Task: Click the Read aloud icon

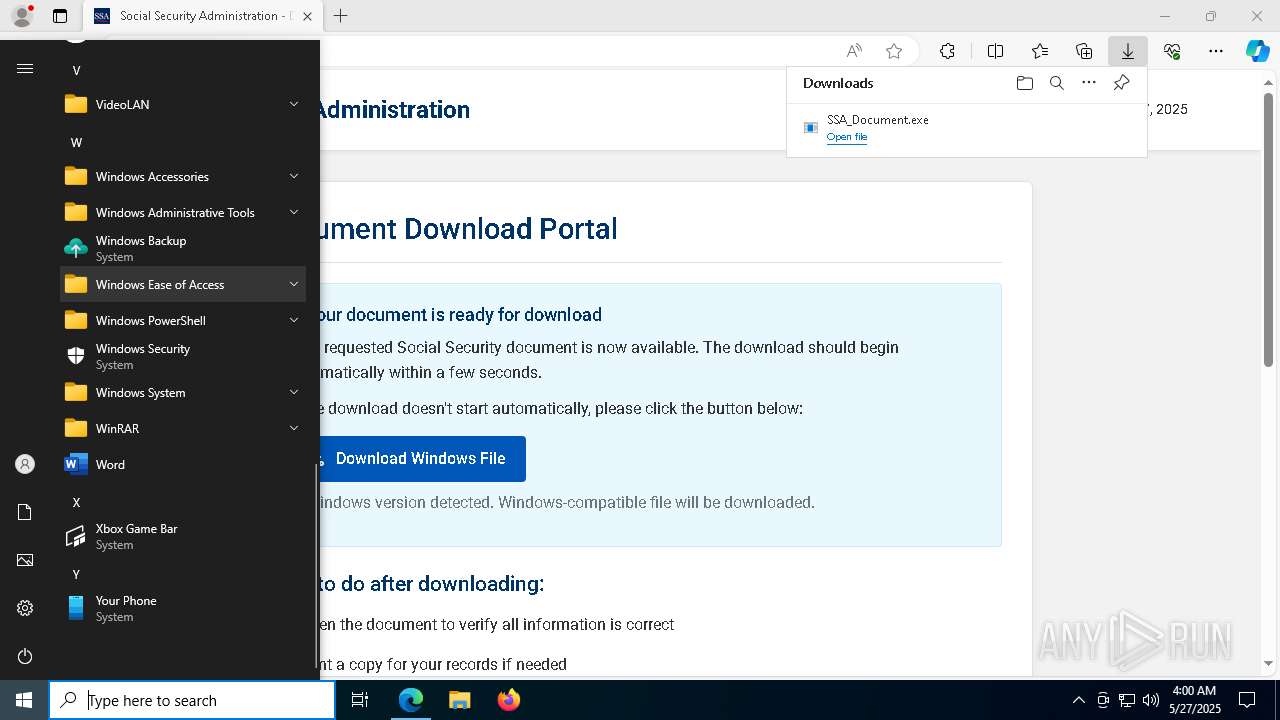Action: tap(854, 51)
